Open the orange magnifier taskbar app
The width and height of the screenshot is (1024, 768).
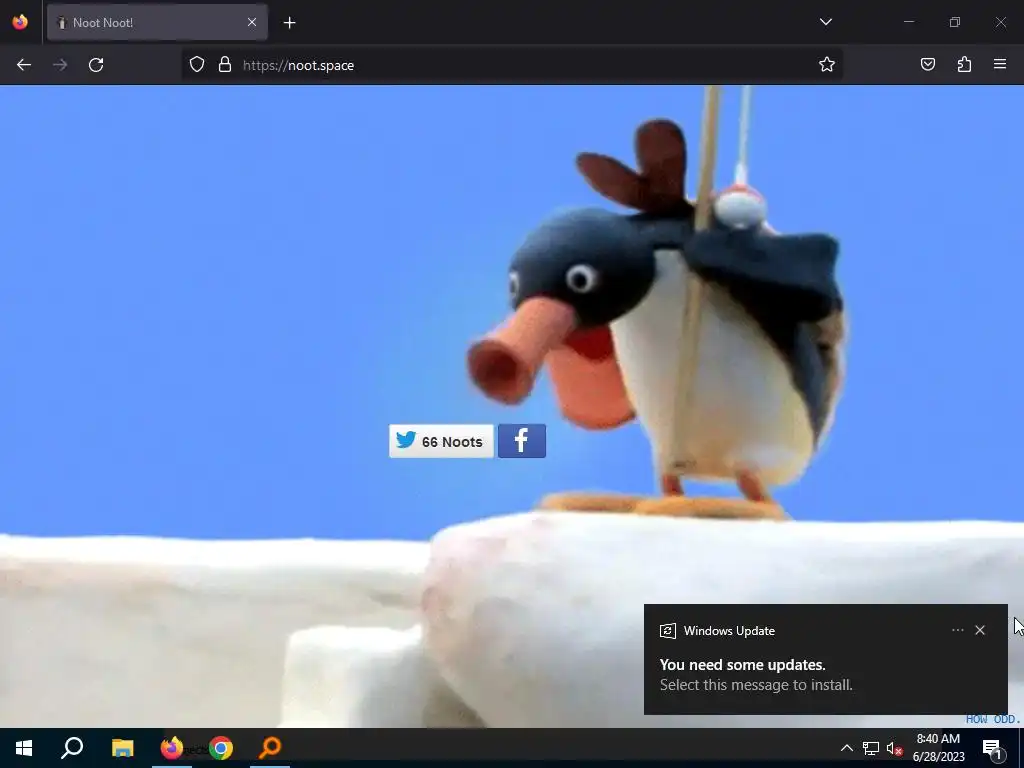pyautogui.click(x=270, y=748)
